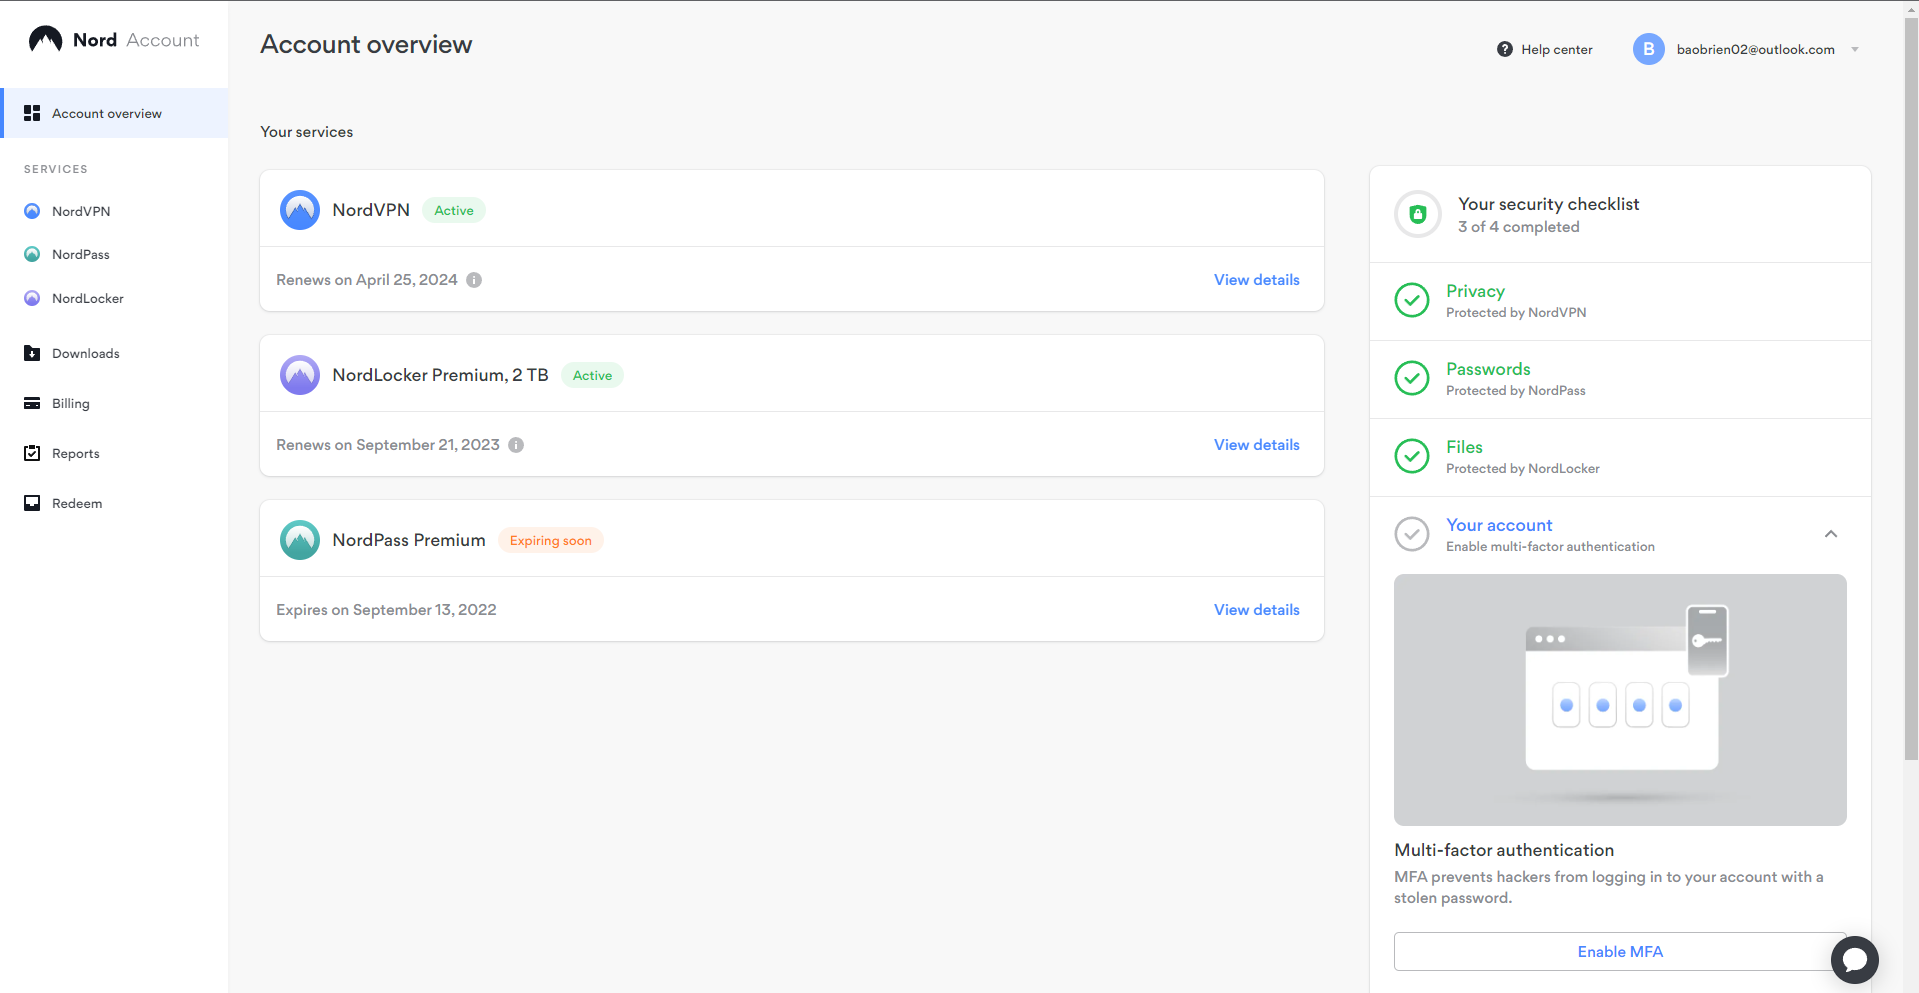This screenshot has width=1919, height=993.
Task: Click the Enable MFA button
Action: 1620,952
